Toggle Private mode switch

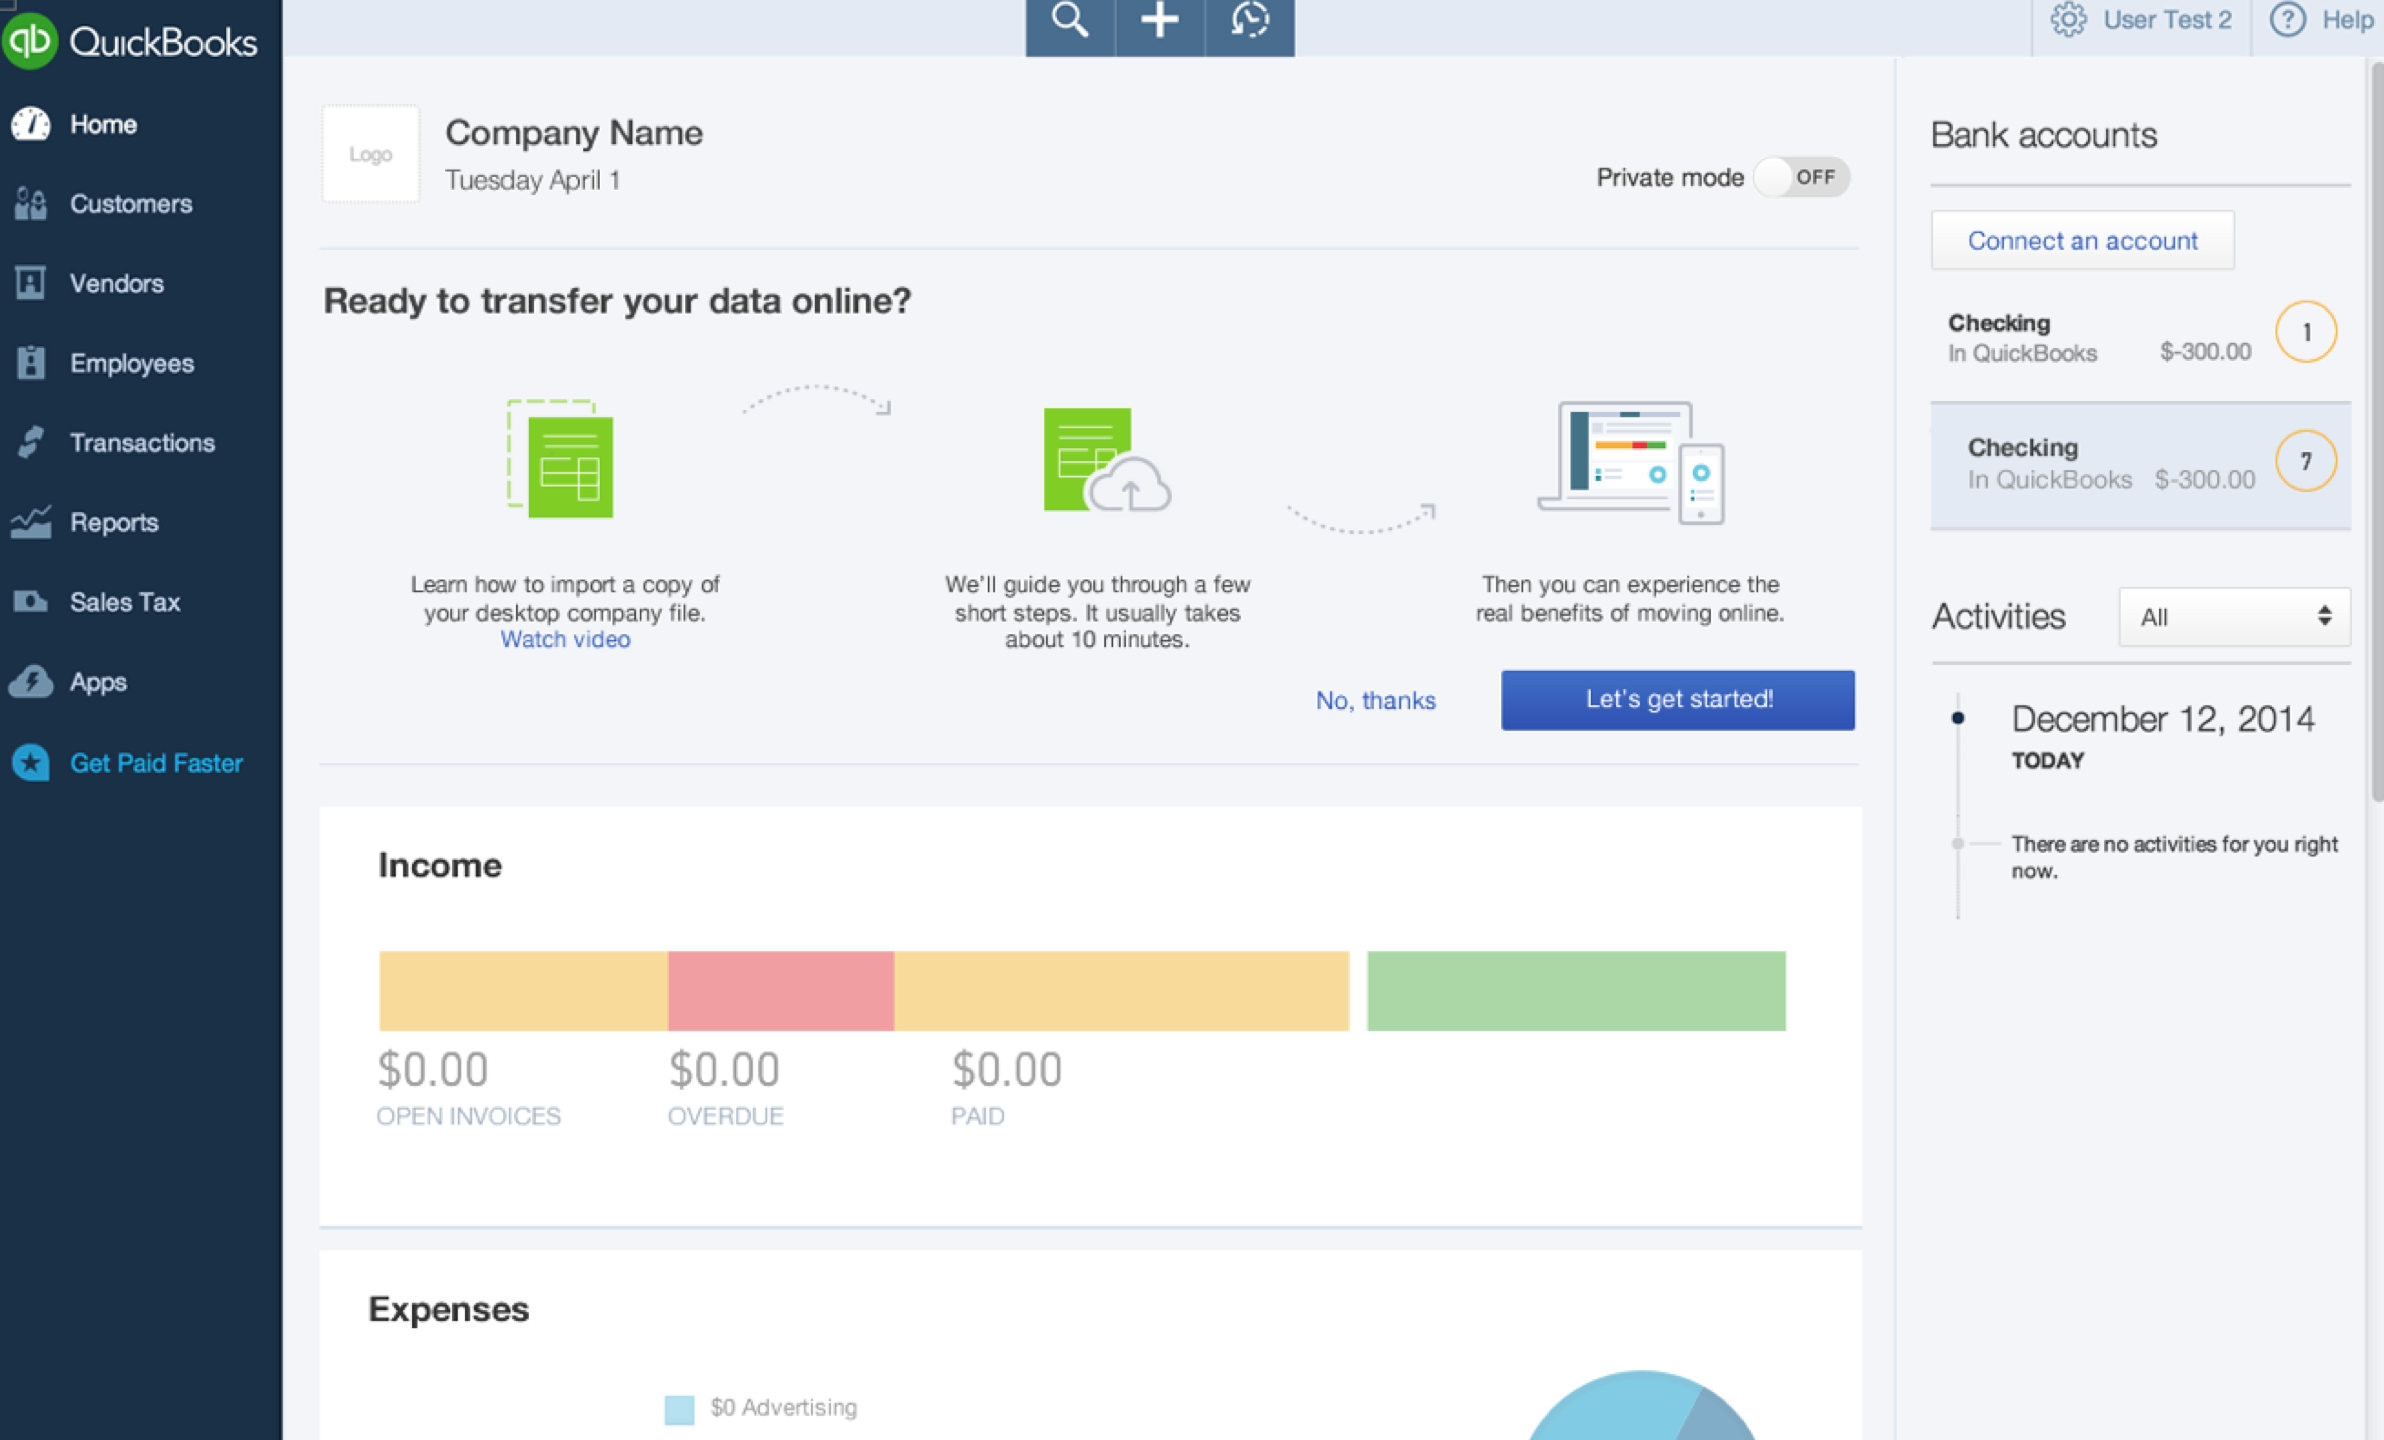tap(1802, 178)
